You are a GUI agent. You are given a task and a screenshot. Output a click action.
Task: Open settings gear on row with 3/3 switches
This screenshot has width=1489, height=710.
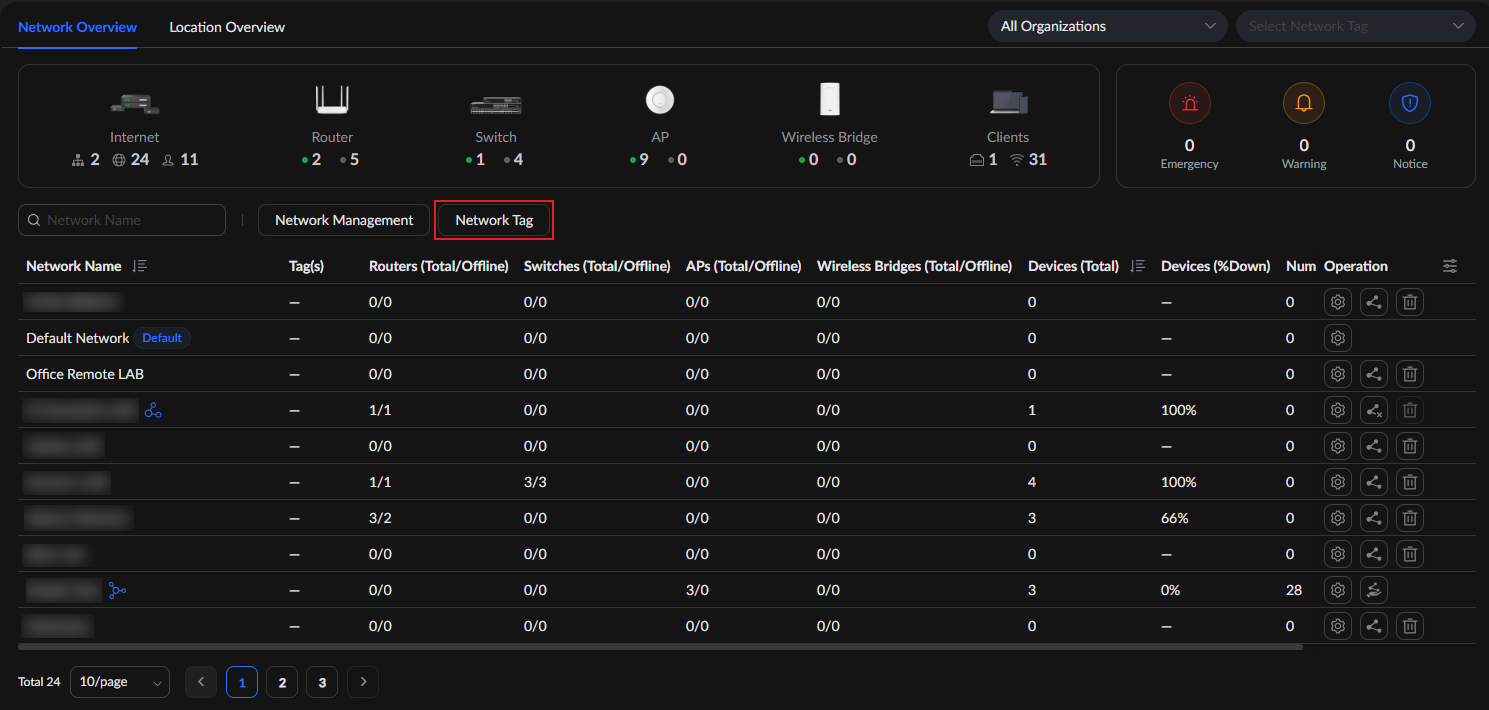point(1338,482)
